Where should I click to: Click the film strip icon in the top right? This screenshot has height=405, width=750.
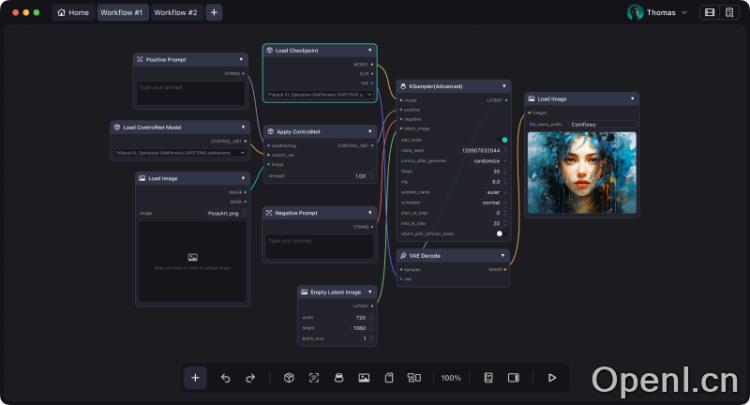710,13
